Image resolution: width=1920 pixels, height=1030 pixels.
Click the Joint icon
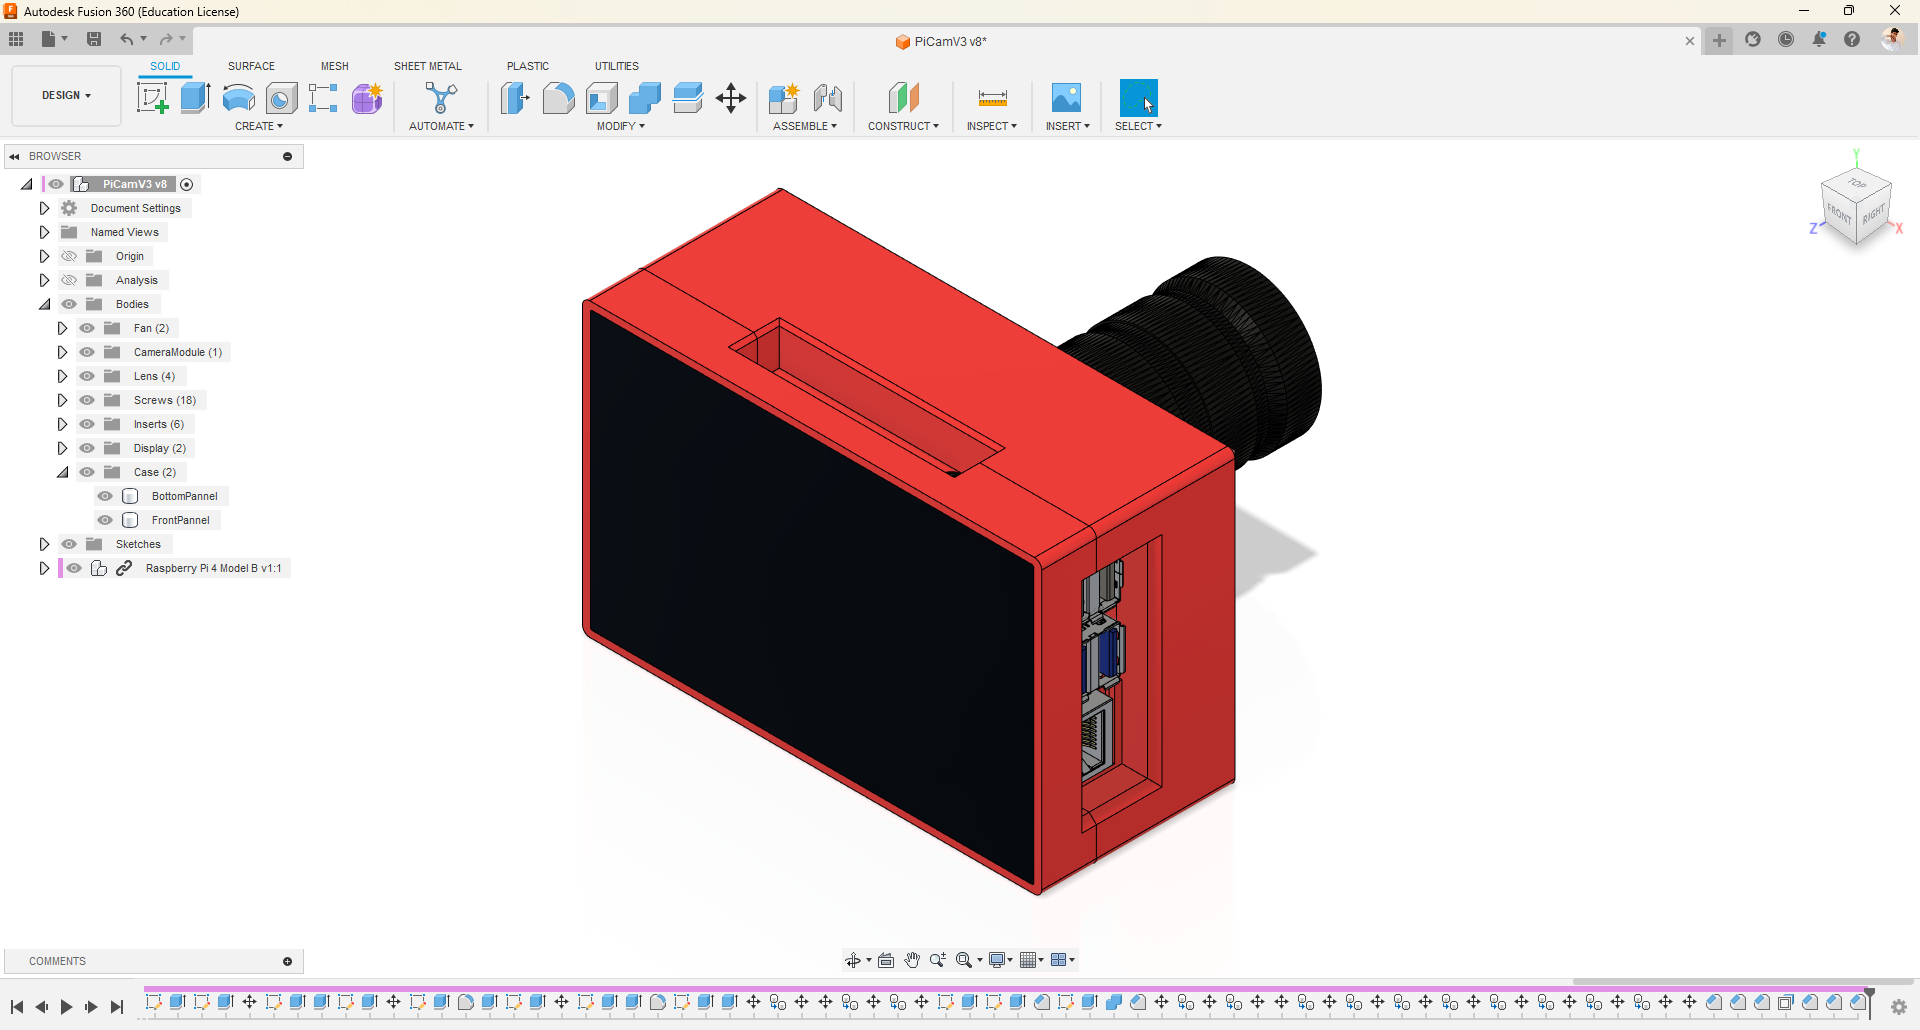(828, 98)
